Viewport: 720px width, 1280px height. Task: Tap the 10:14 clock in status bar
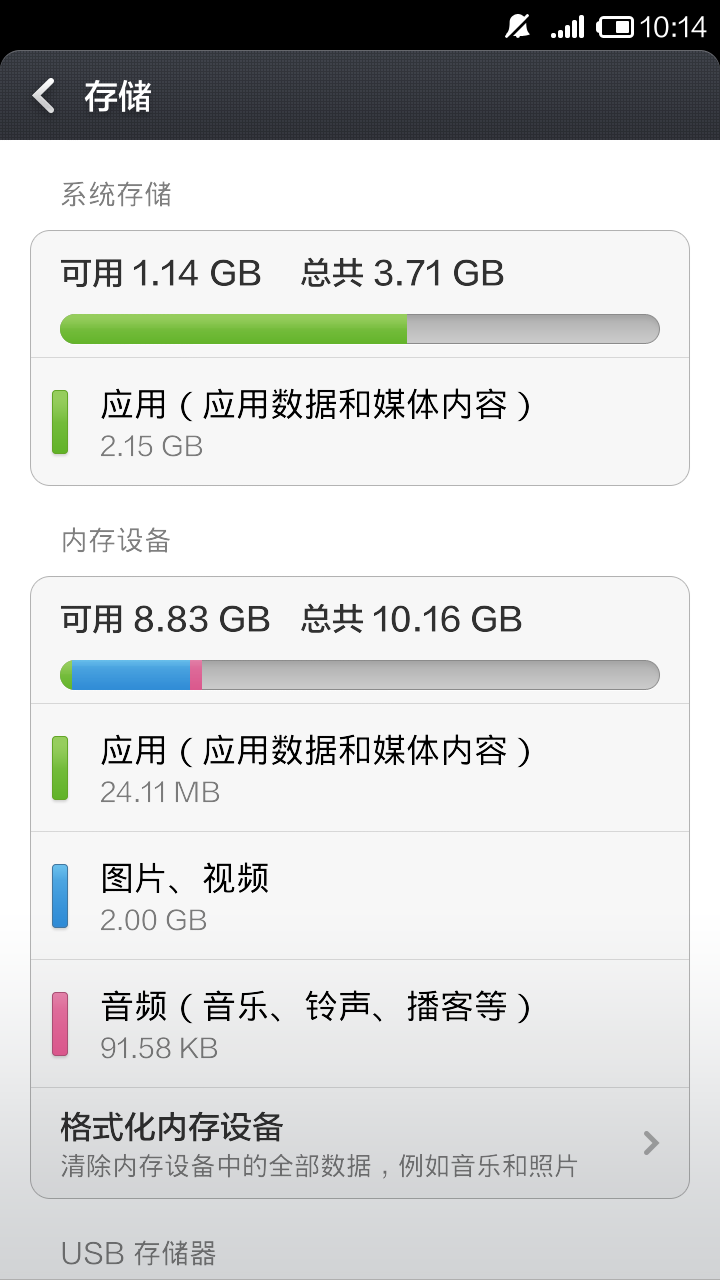(673, 27)
